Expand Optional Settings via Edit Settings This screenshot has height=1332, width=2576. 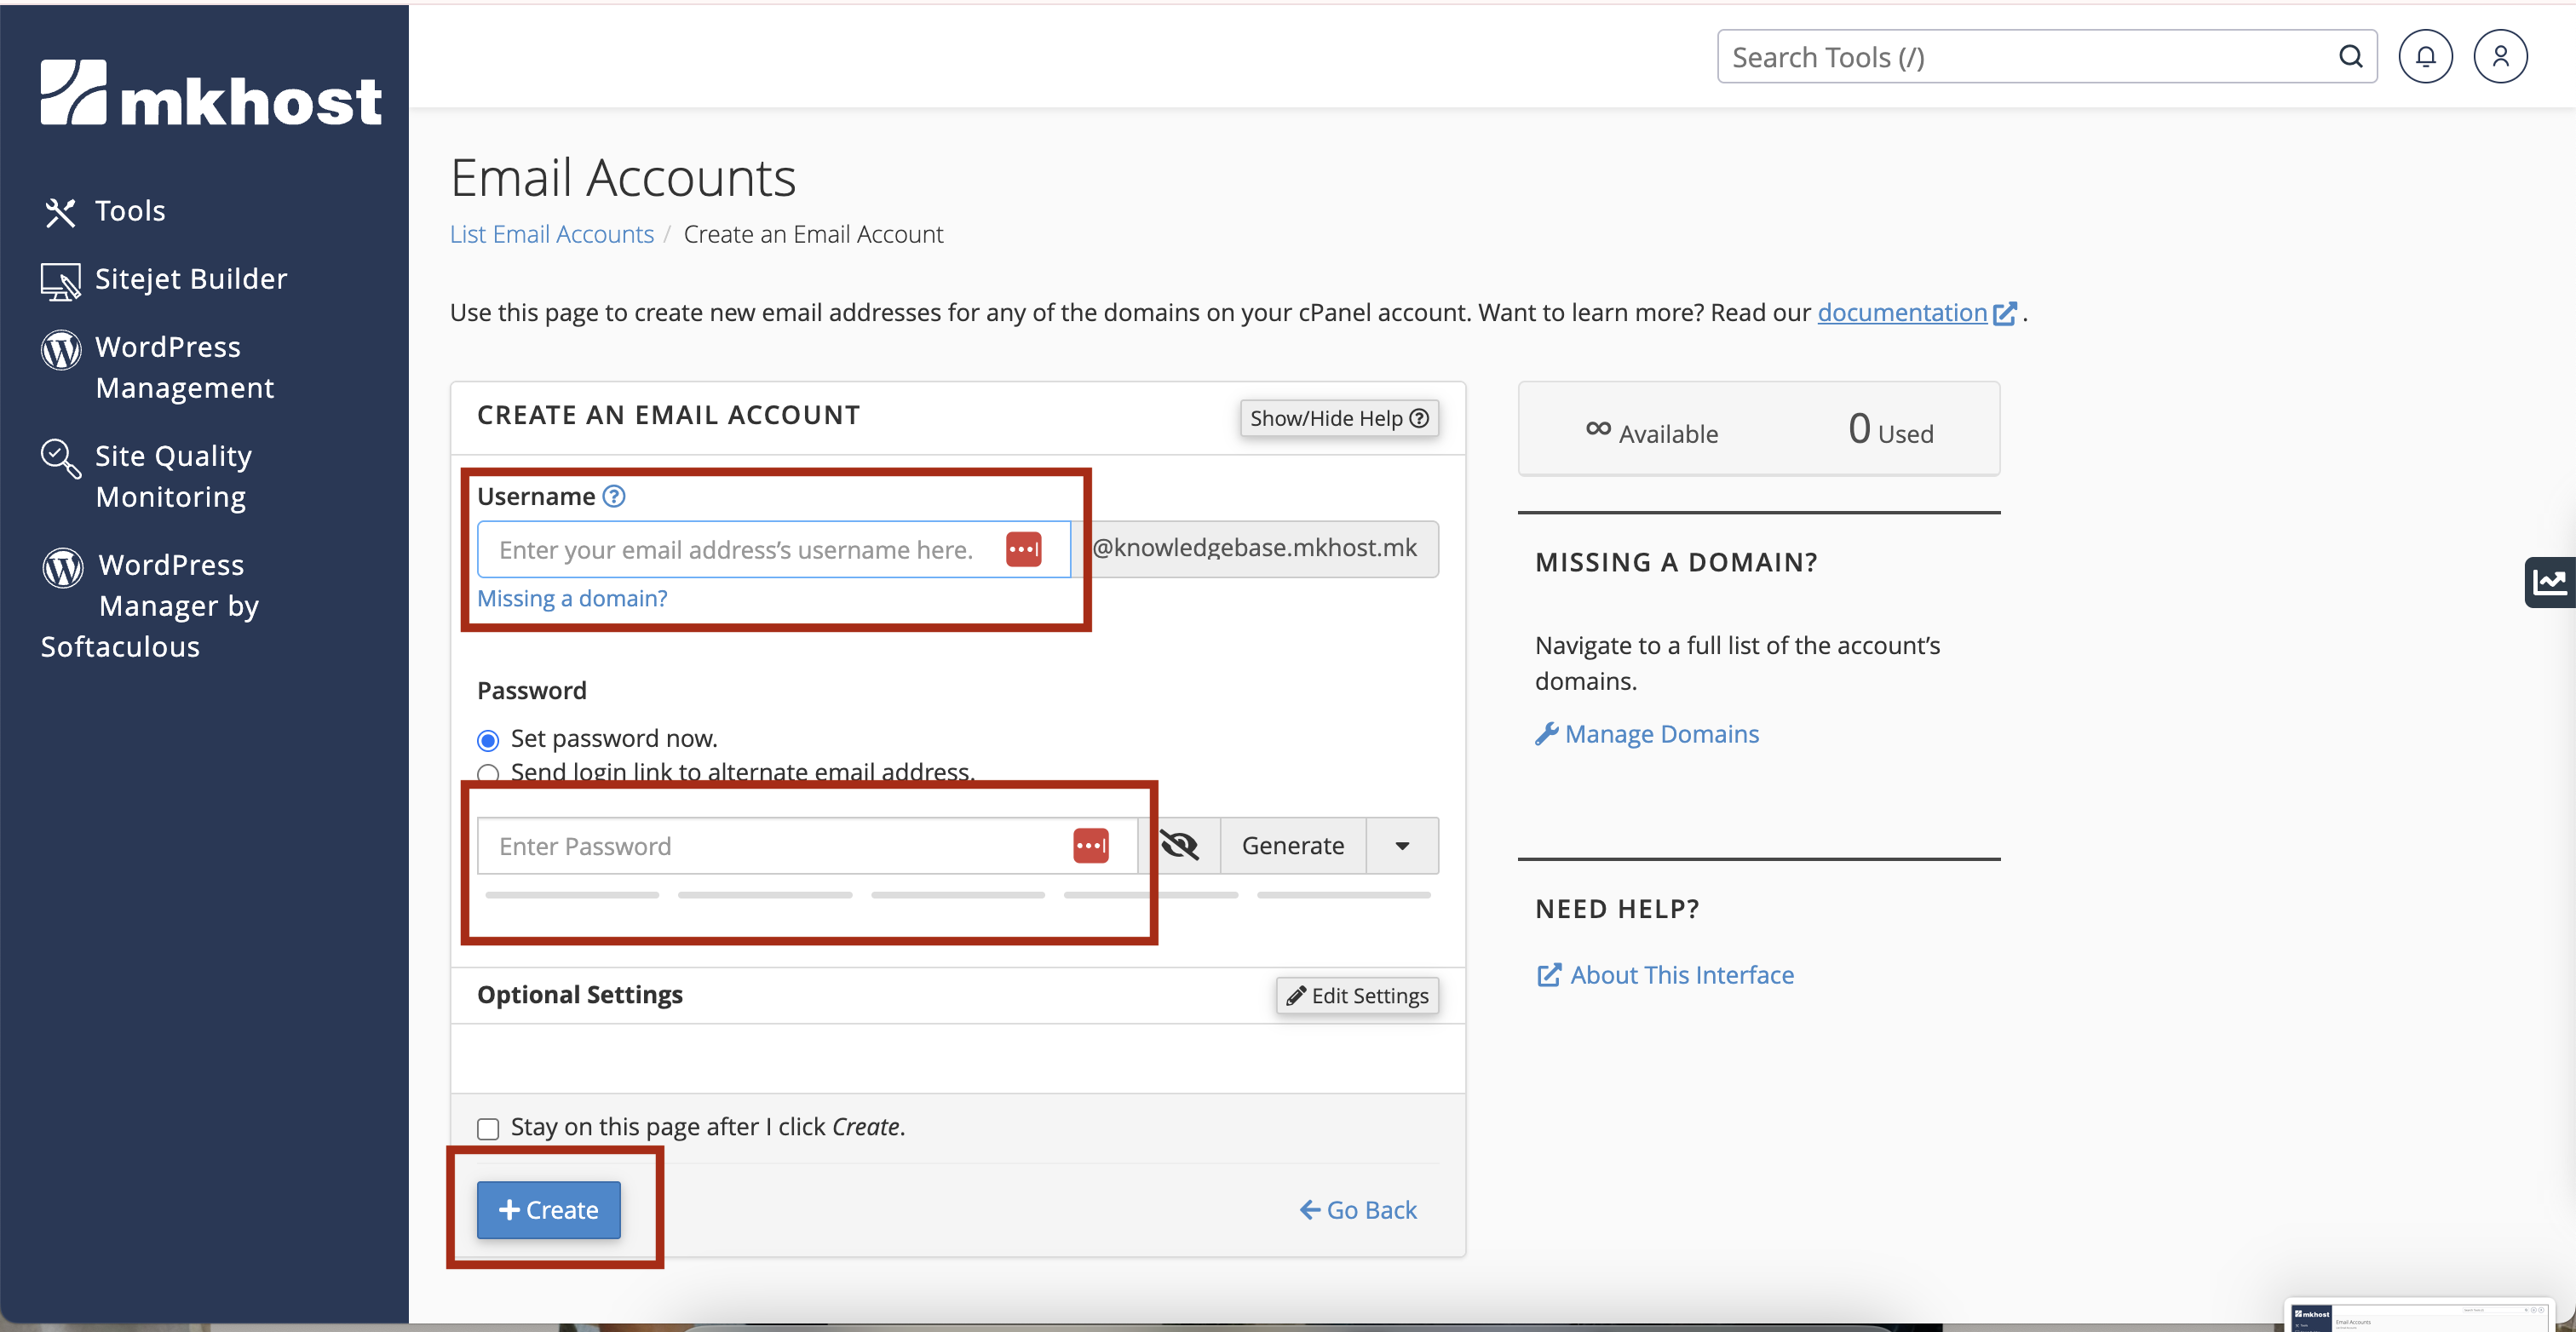1357,996
